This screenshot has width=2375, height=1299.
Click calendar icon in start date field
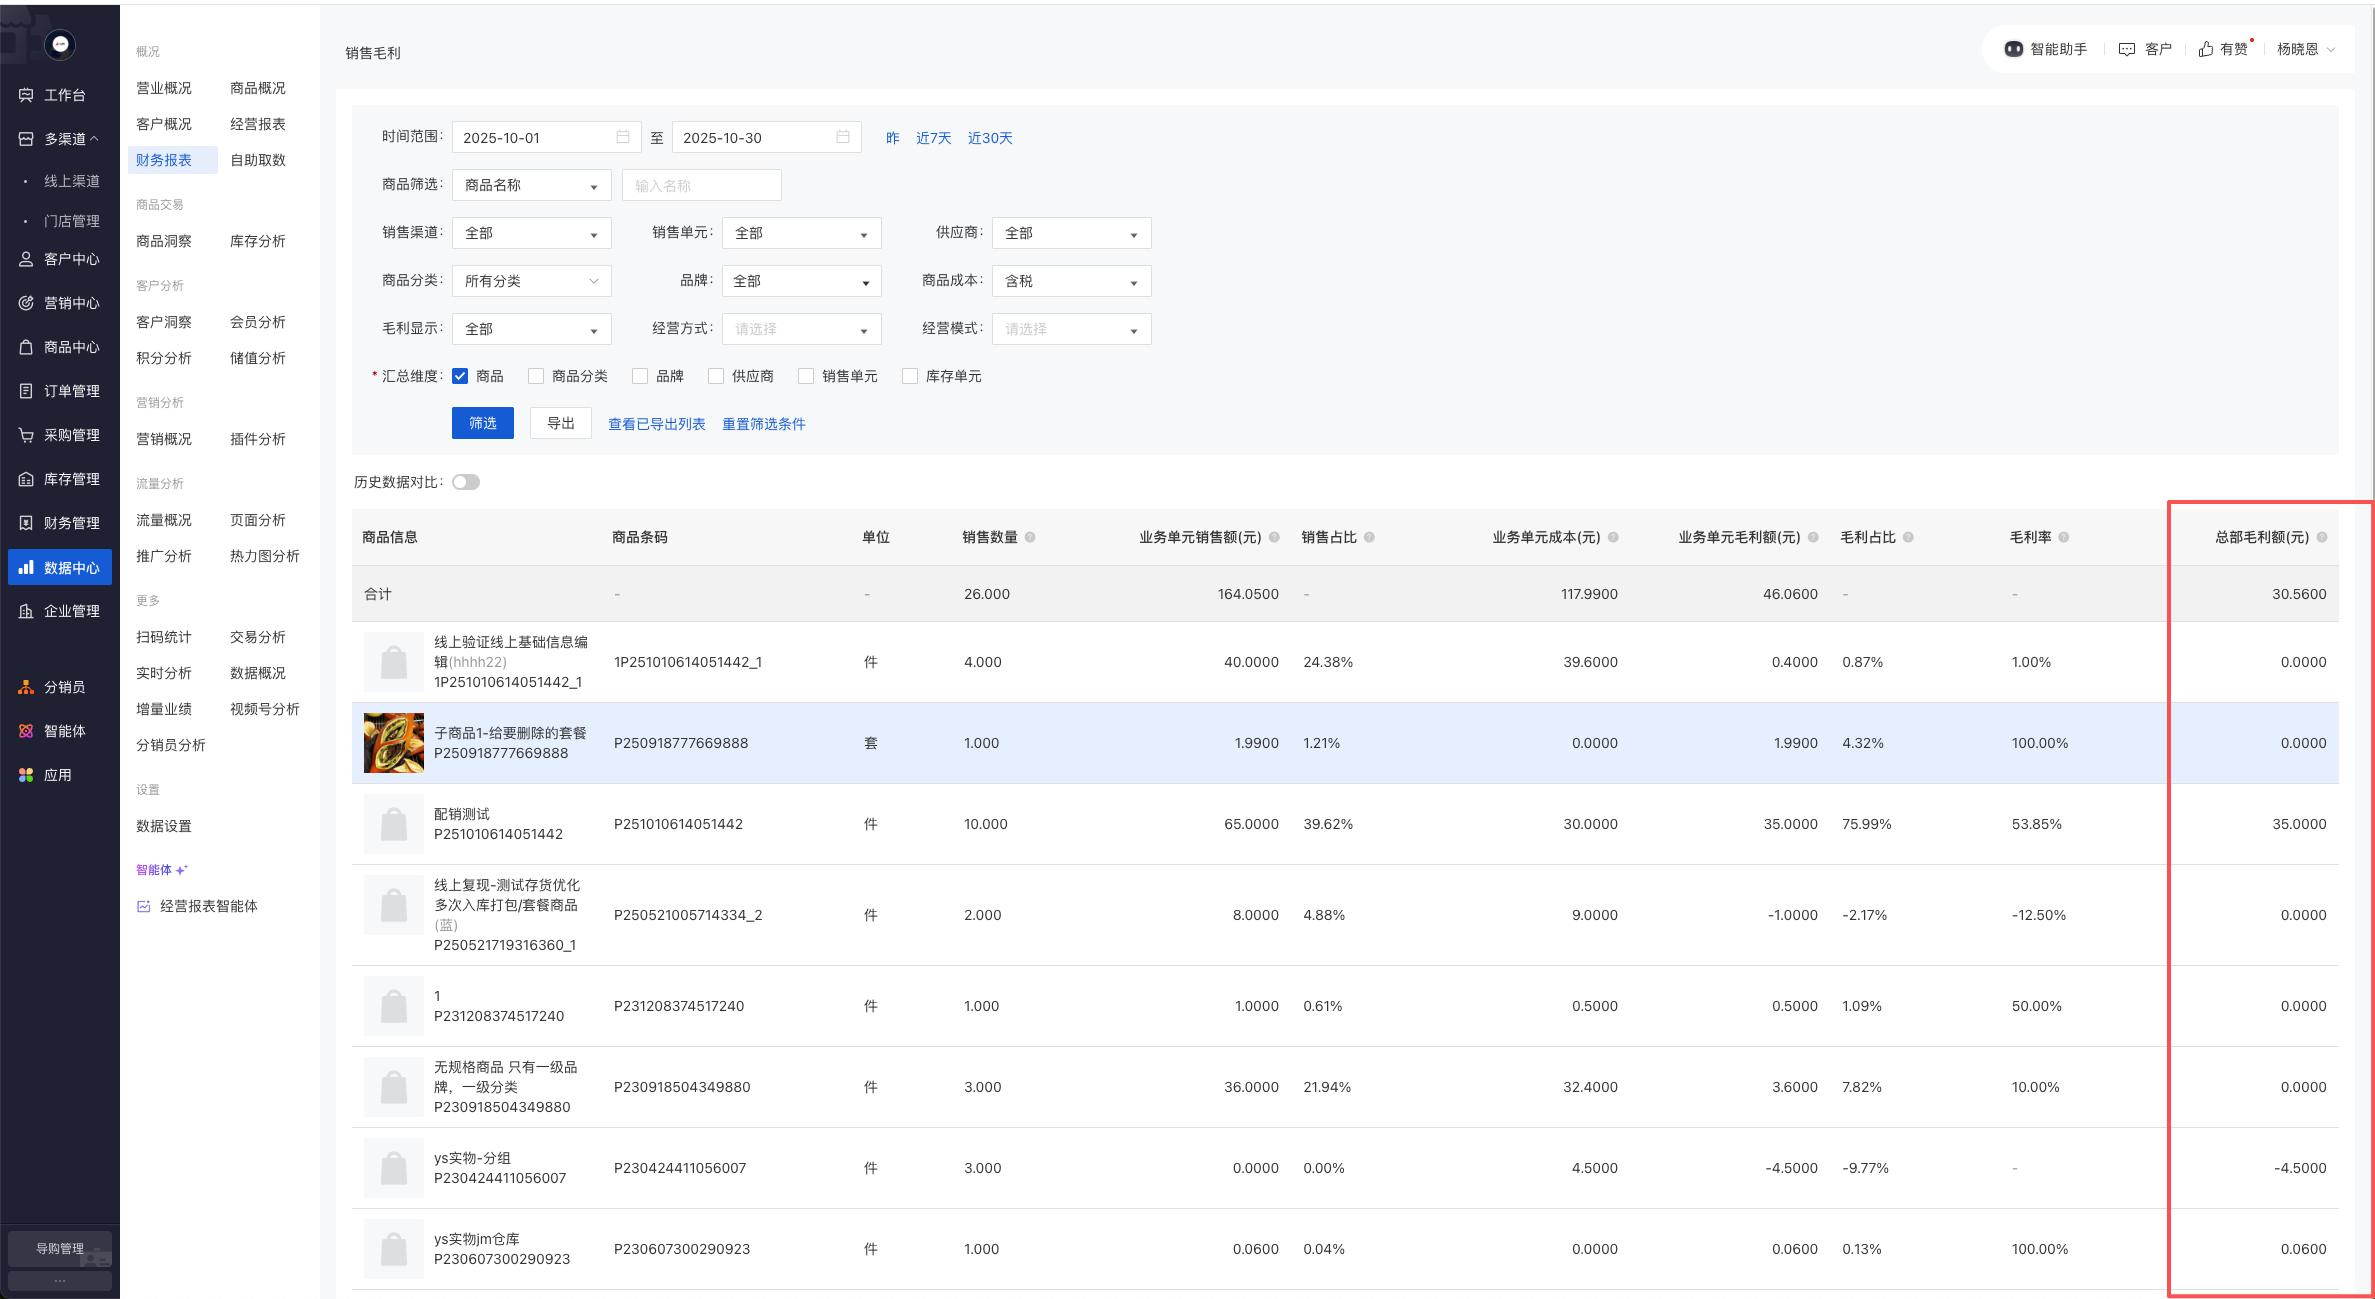(x=622, y=137)
